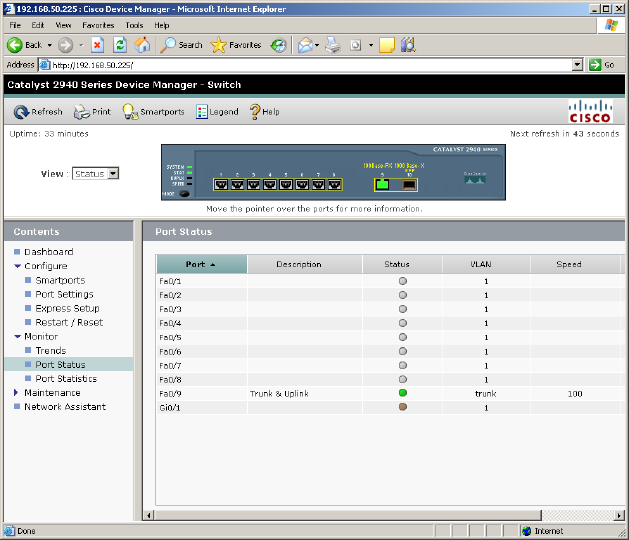Open the IE Search pane
This screenshot has width=629, height=540.
[181, 45]
